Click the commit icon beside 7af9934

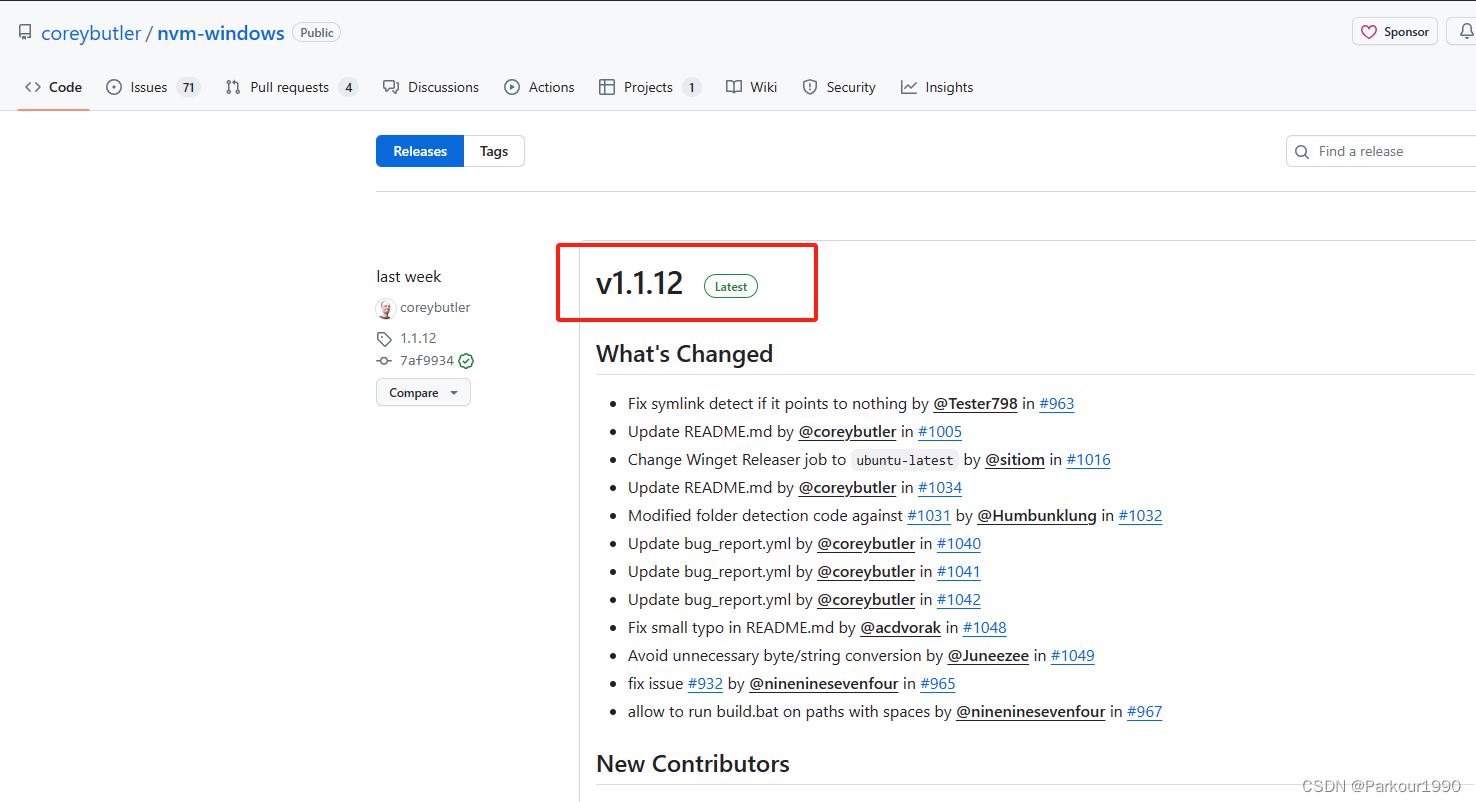tap(384, 361)
